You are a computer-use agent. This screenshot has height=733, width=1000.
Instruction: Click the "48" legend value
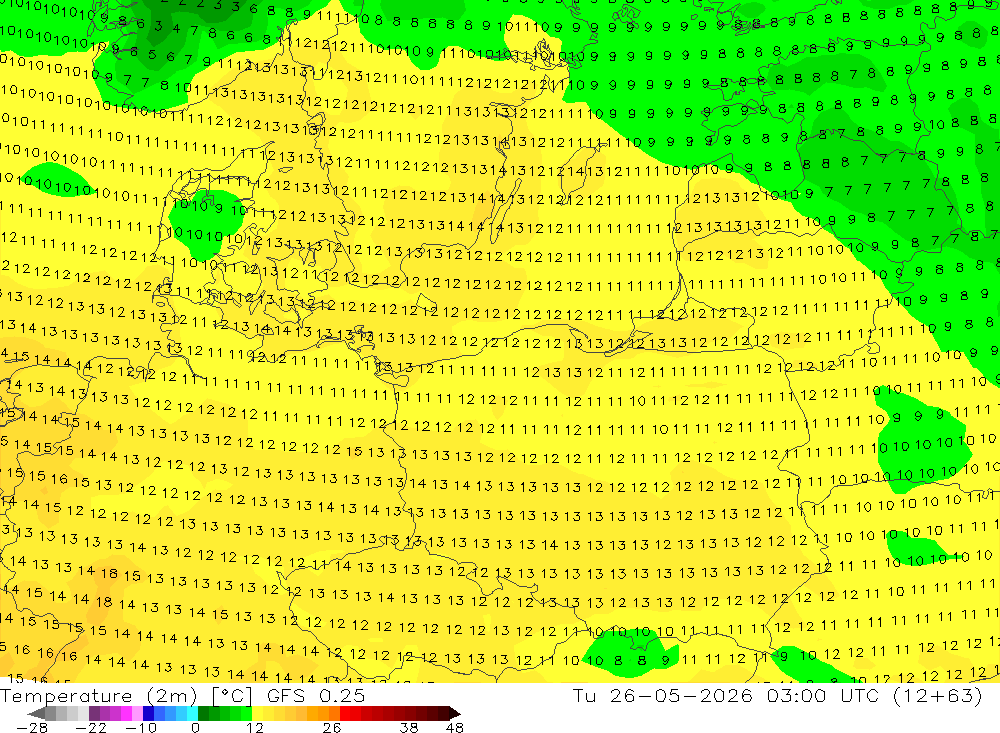coord(455,727)
